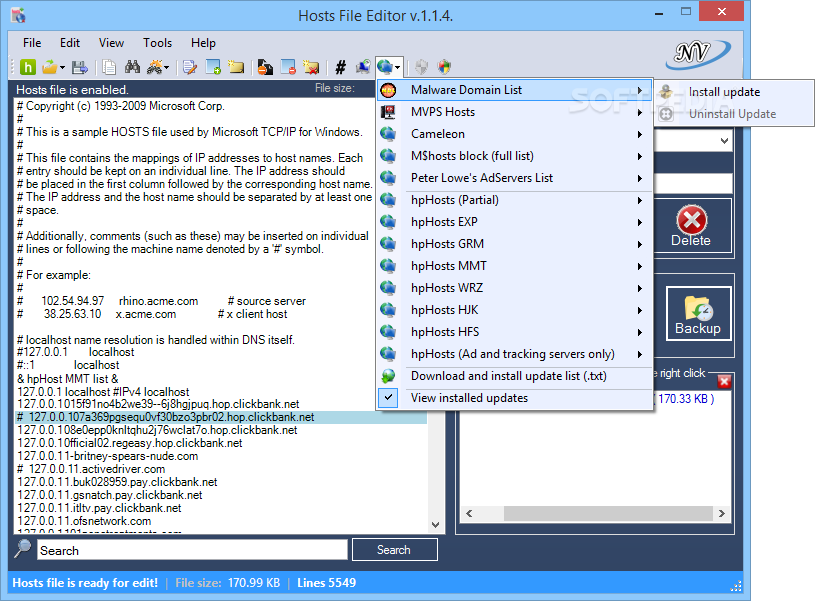Click the green 'h' hosts icon
Viewport: 815px width, 601px height.
coord(28,67)
